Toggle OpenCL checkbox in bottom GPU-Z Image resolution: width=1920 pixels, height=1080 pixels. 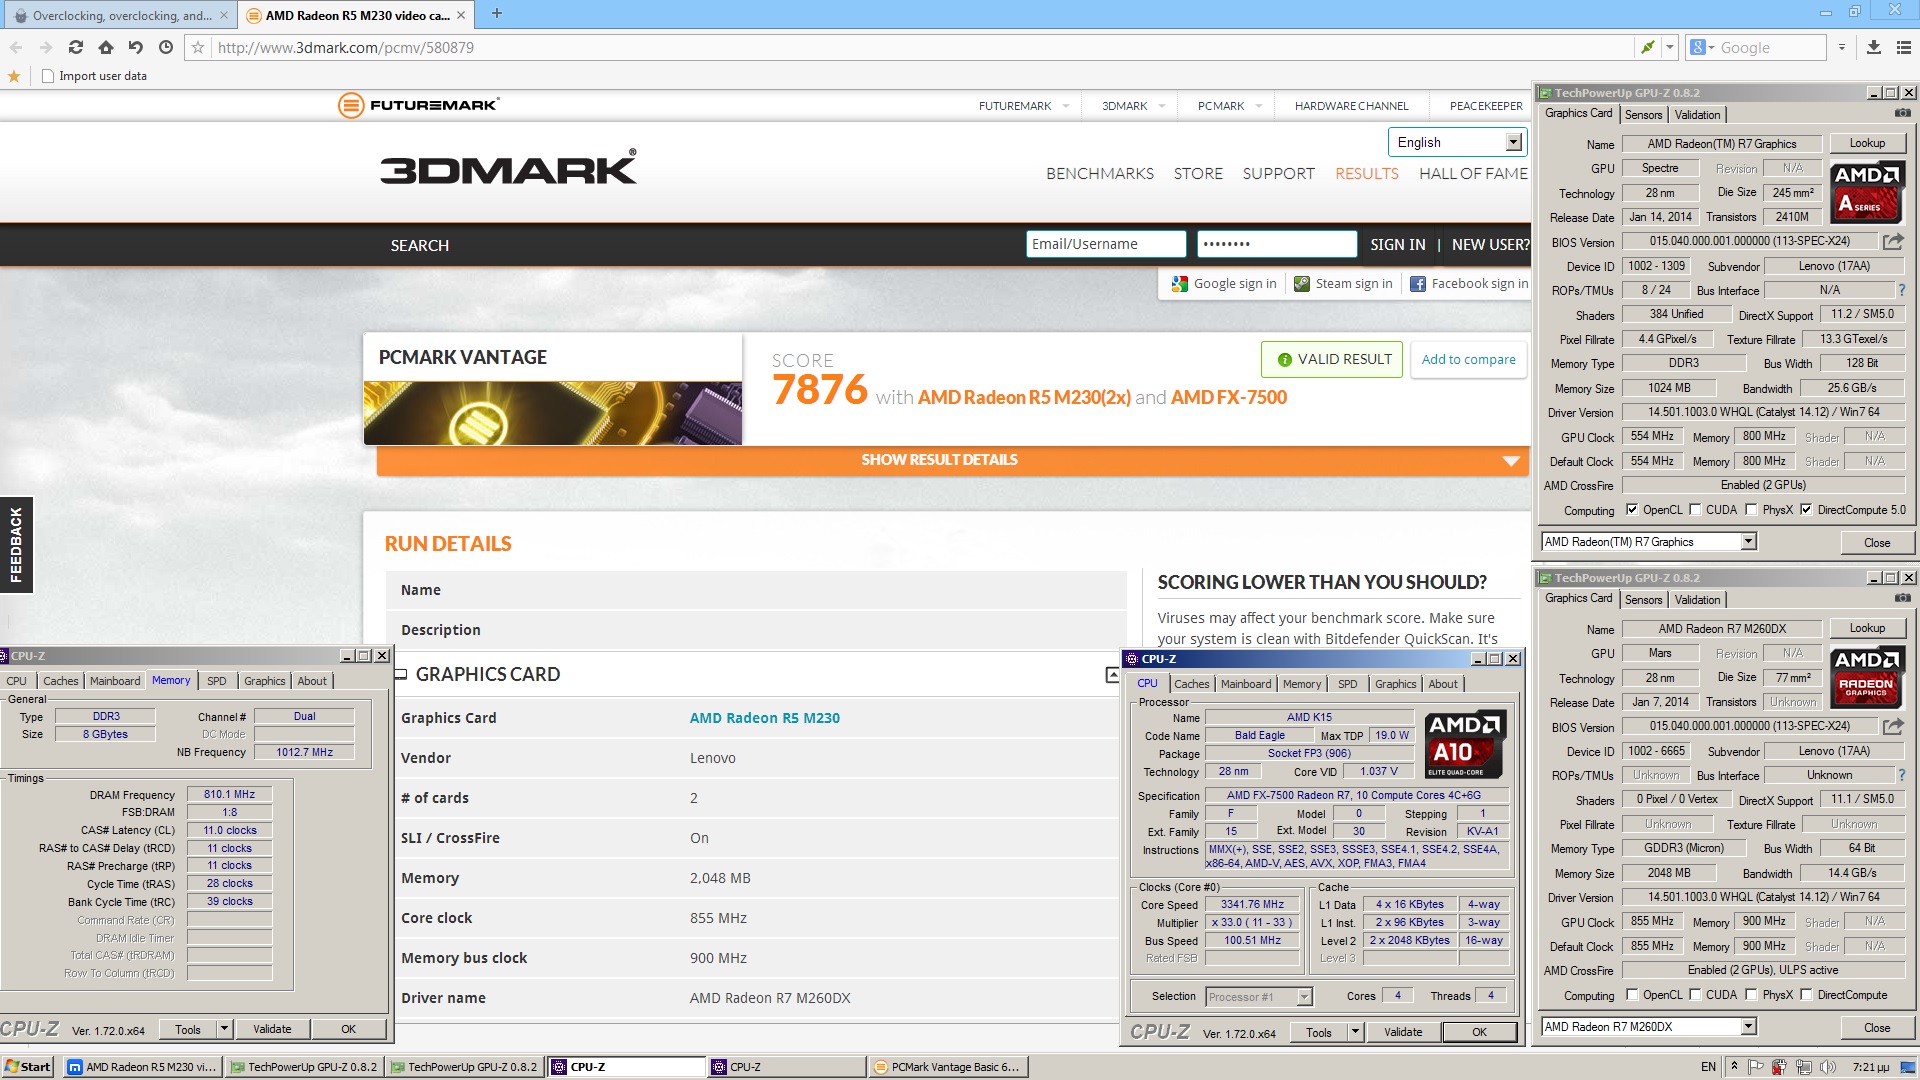coord(1632,994)
